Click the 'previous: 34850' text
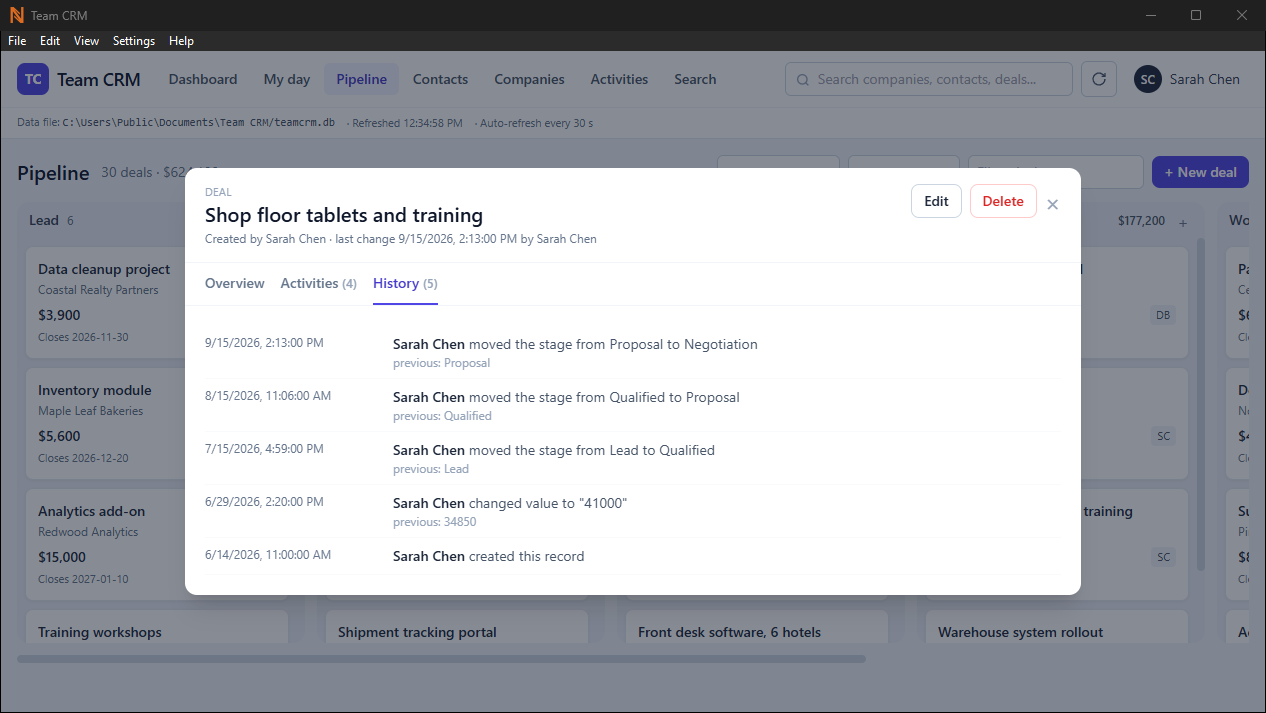 435,522
